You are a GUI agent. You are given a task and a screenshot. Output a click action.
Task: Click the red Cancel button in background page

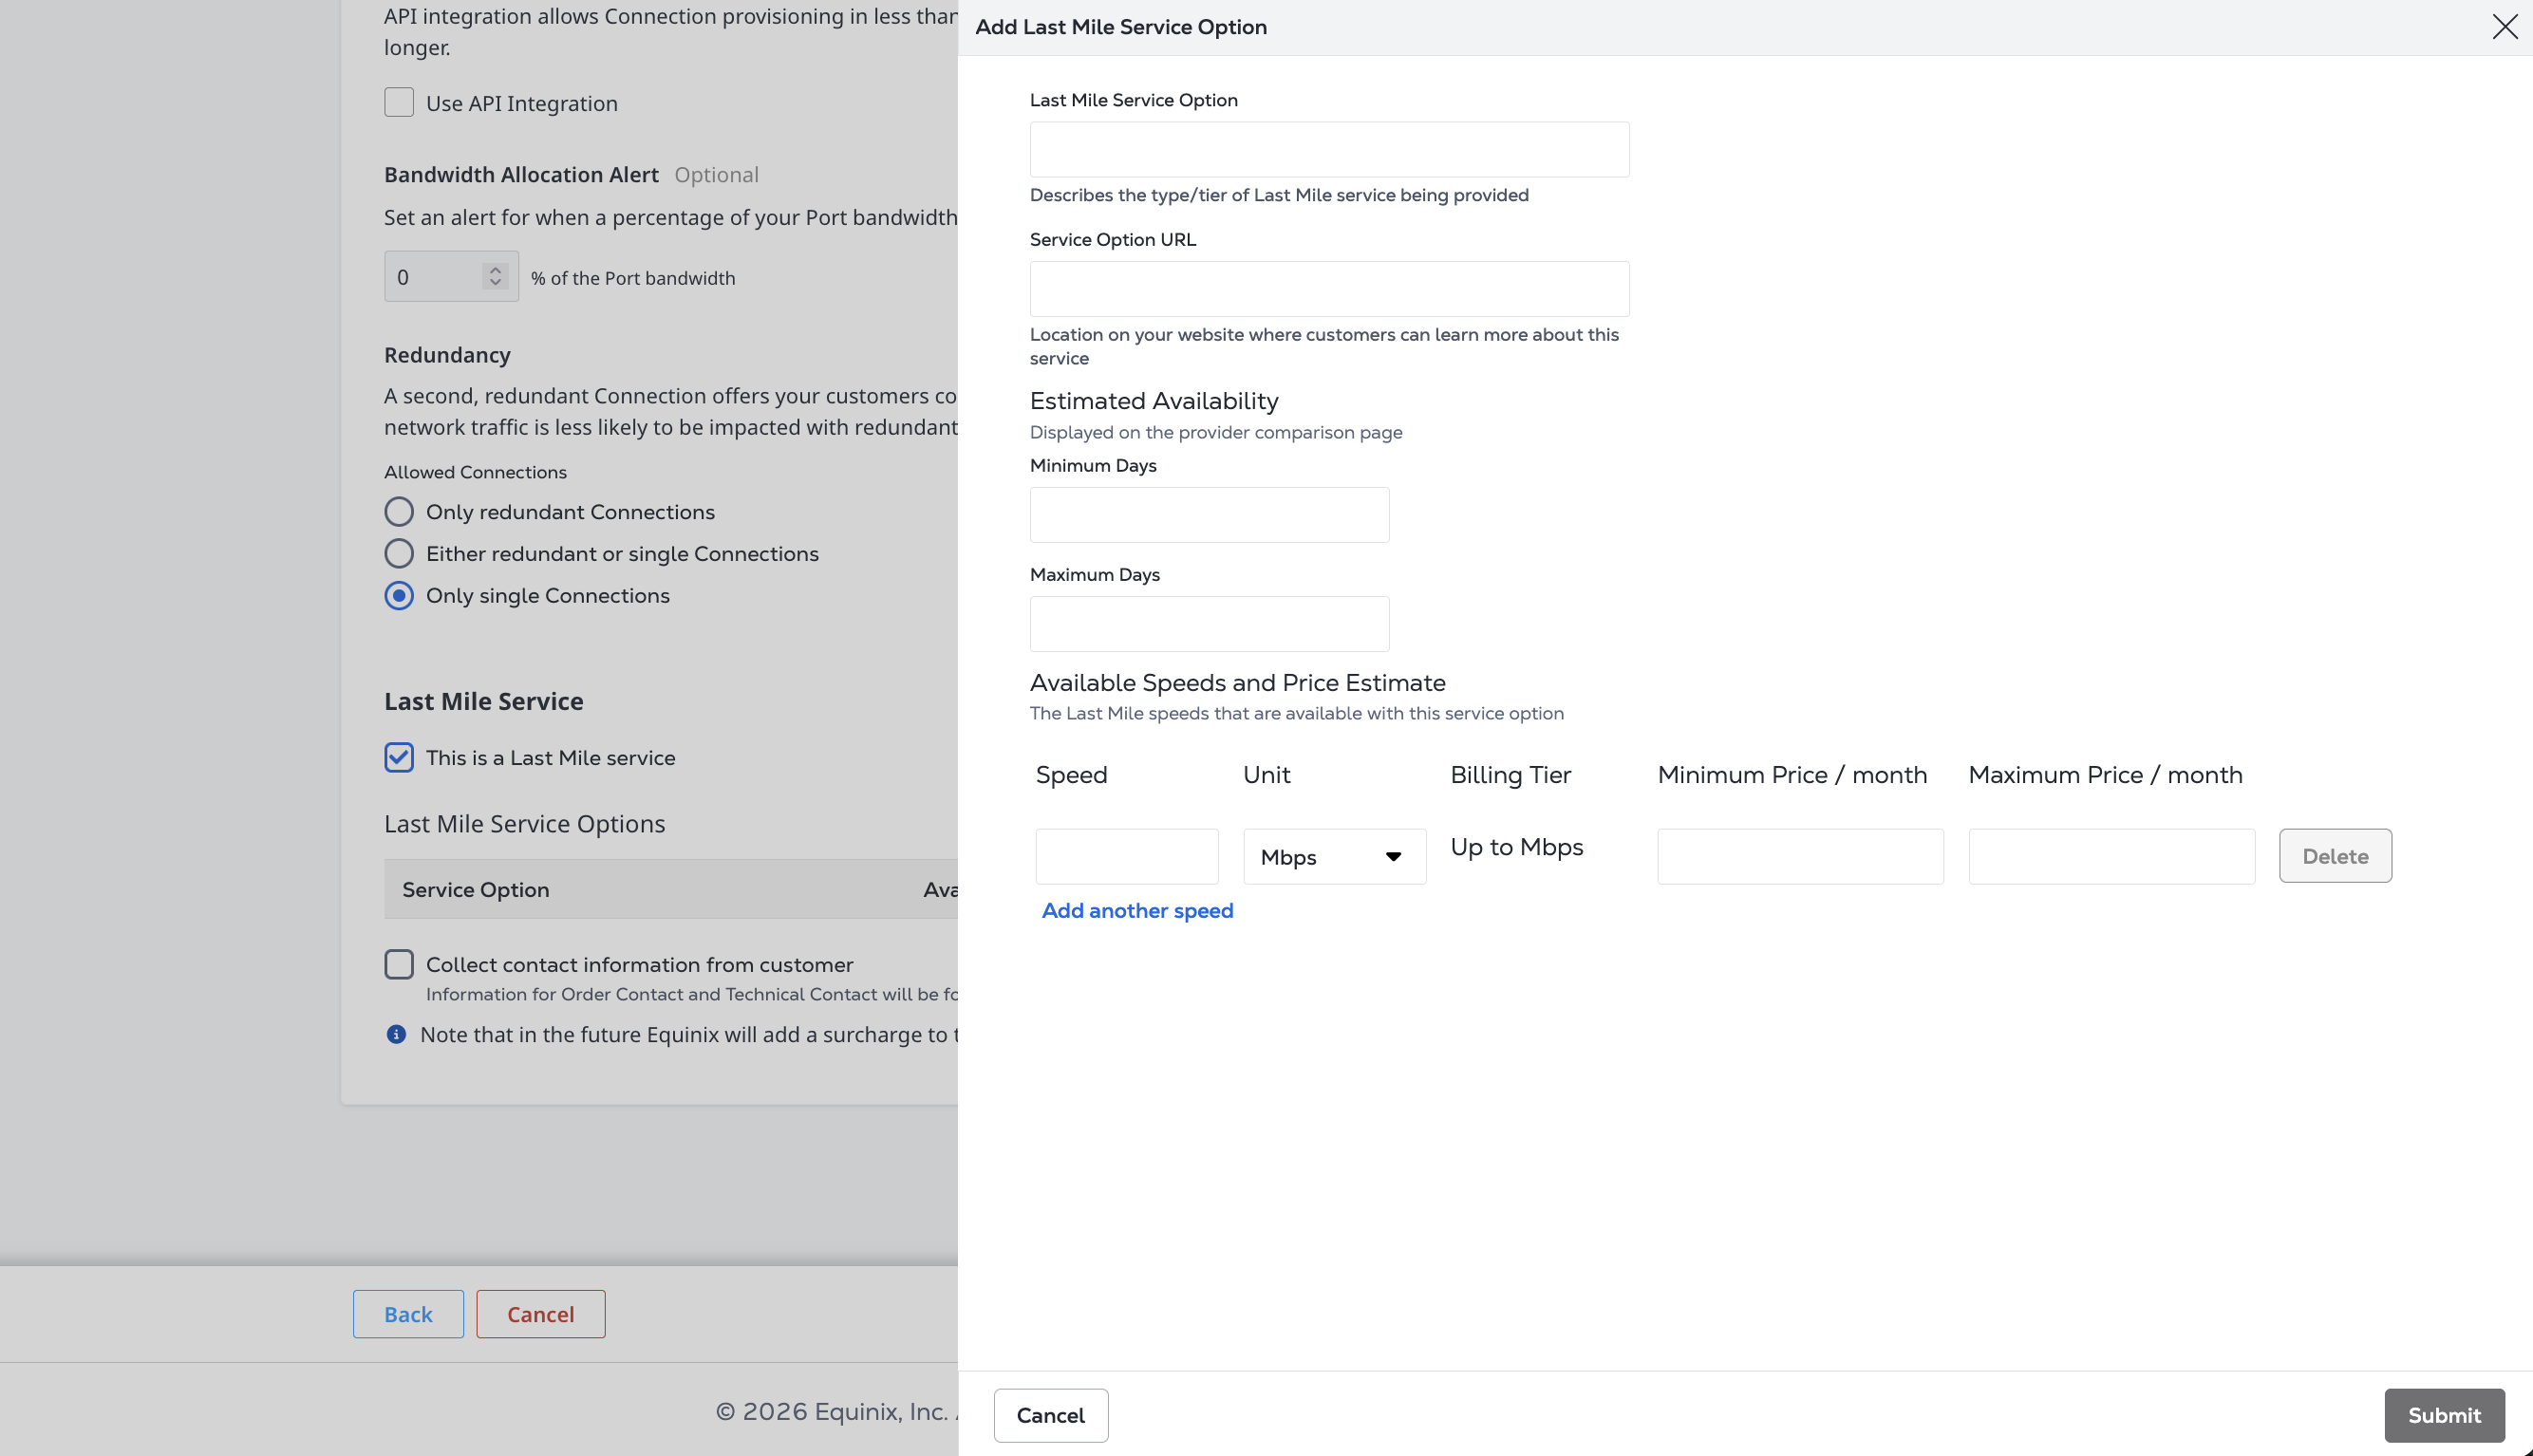click(540, 1314)
